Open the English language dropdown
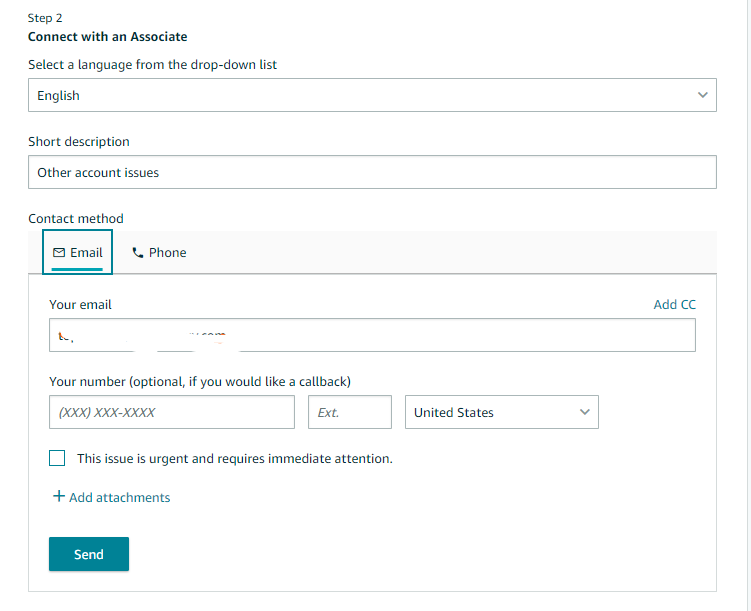The image size is (751, 611). point(372,95)
